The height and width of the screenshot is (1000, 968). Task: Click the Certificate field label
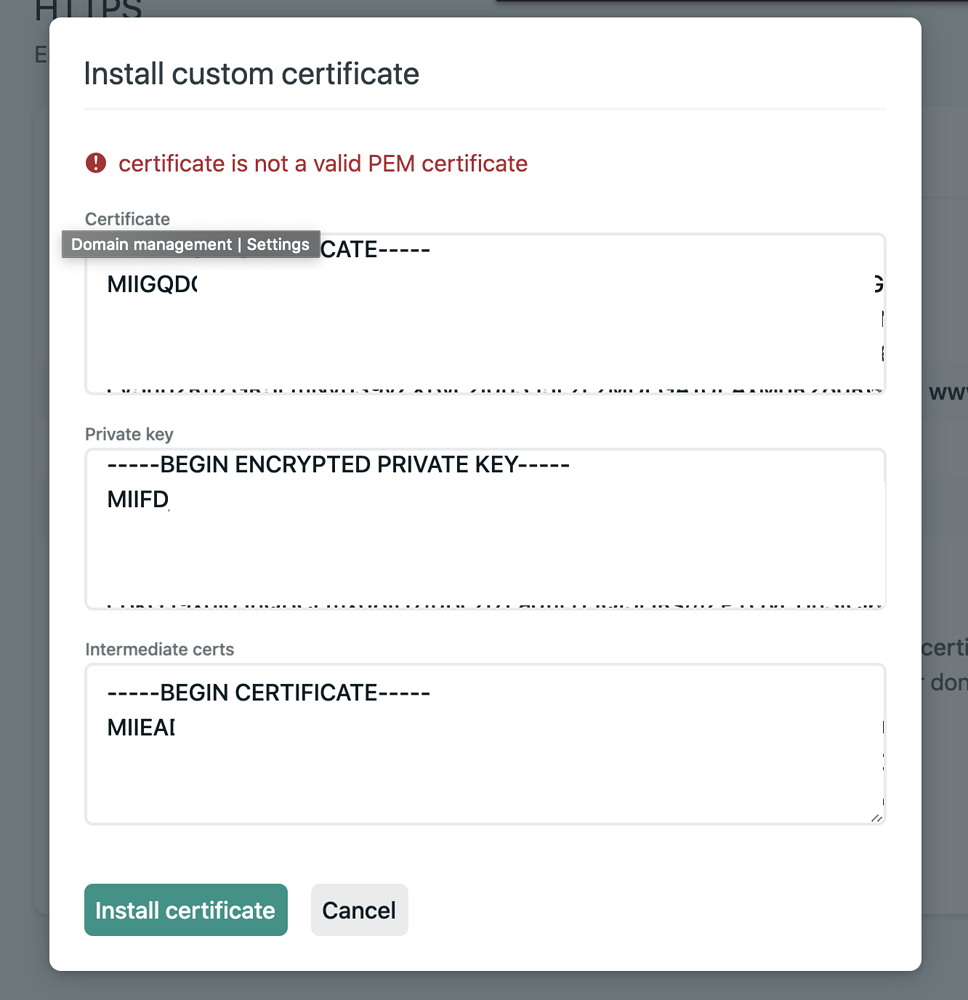click(x=127, y=219)
